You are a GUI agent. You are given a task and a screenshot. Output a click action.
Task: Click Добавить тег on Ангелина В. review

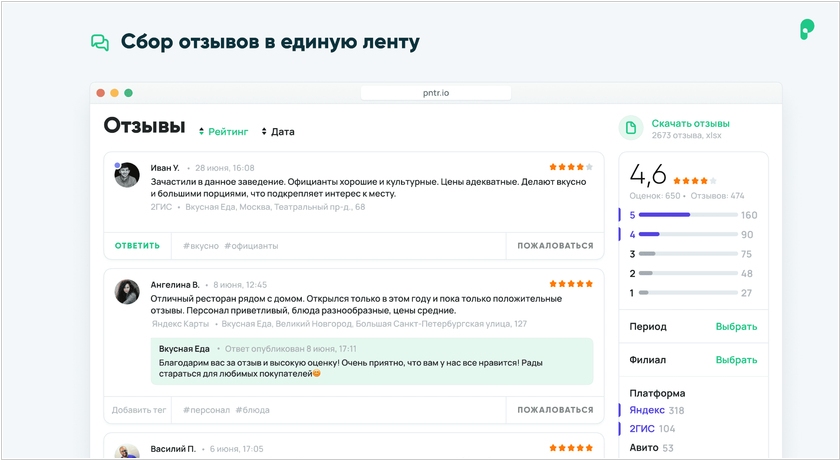coord(139,410)
